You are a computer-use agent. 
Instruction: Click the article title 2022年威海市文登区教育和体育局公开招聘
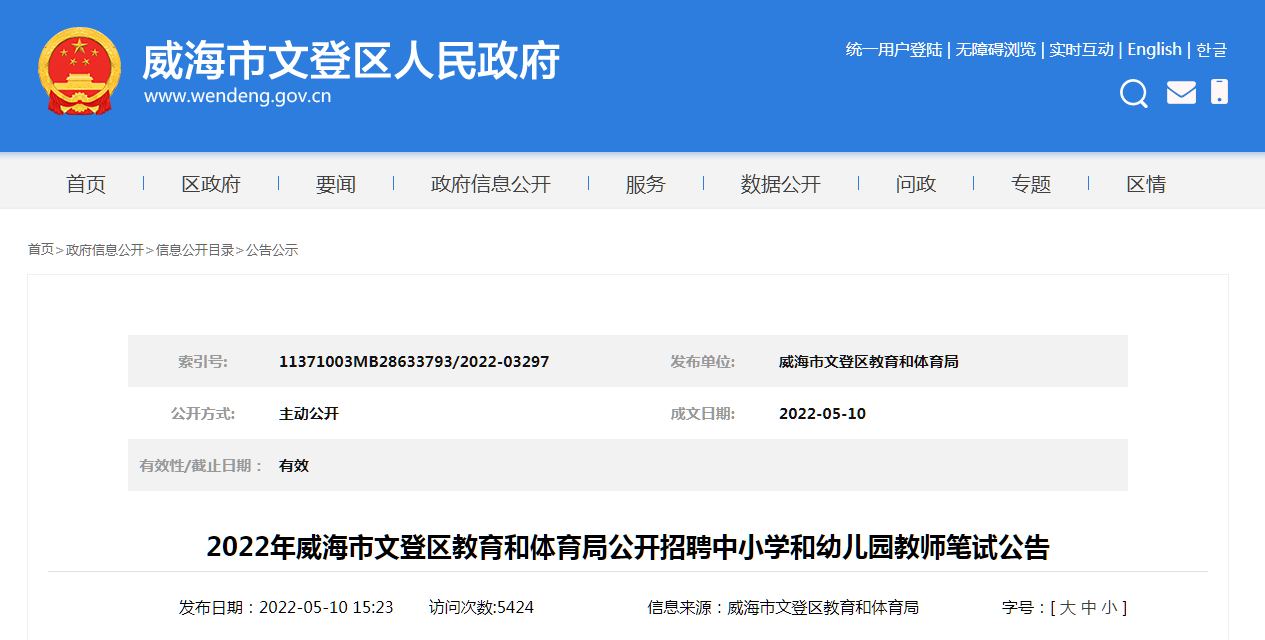[628, 547]
